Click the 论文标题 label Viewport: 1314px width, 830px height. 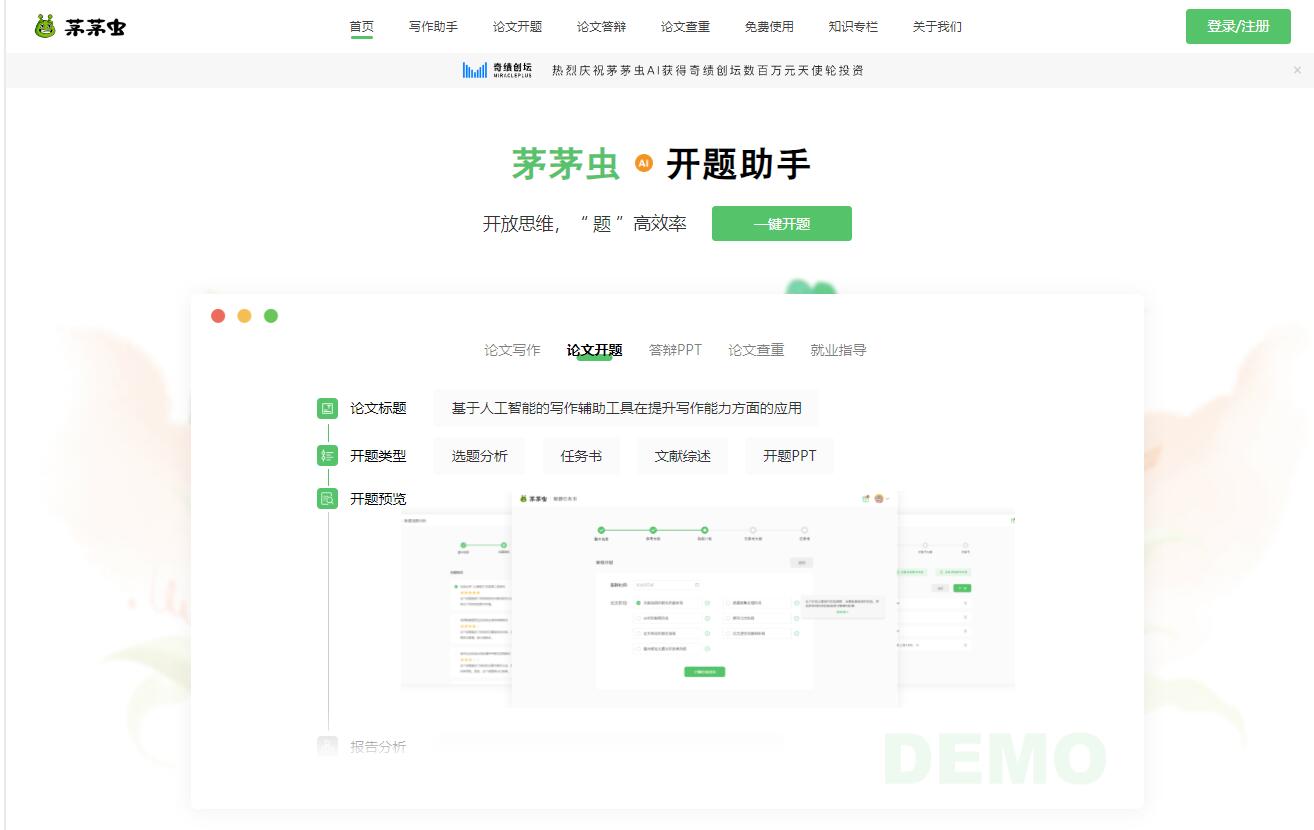(378, 408)
